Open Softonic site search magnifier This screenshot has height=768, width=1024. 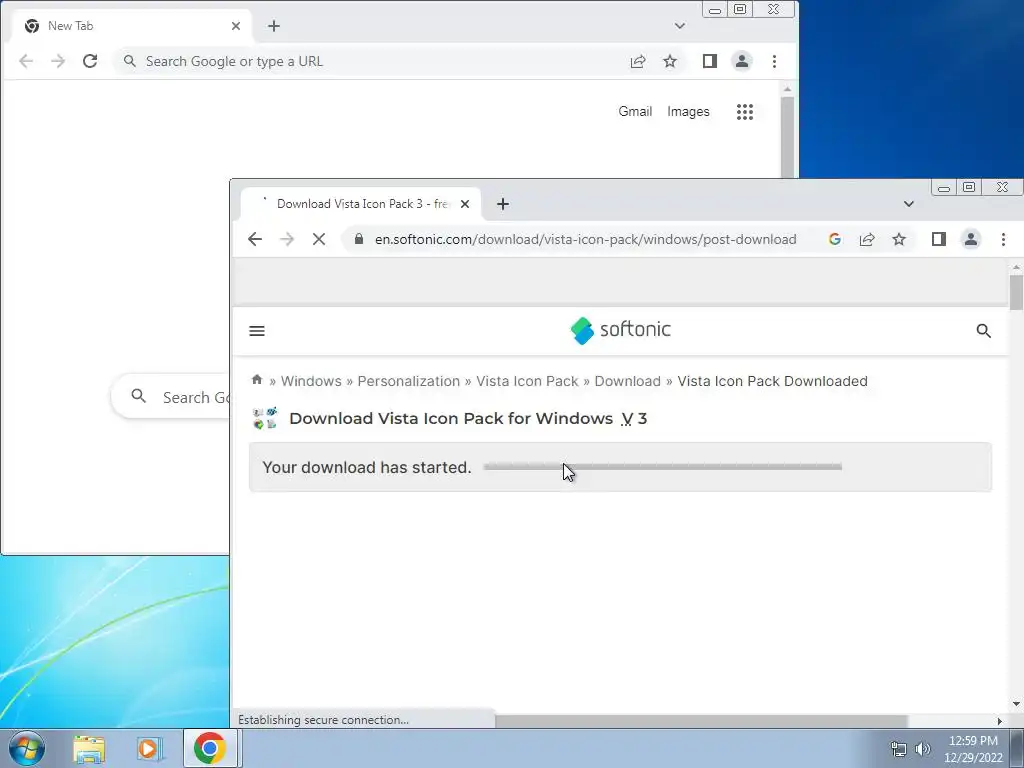pyautogui.click(x=984, y=331)
